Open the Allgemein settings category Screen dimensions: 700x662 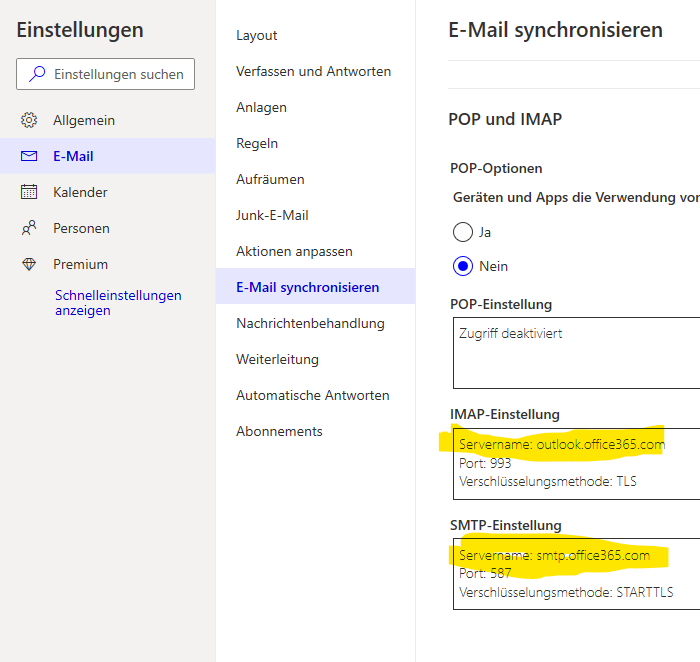pos(108,120)
